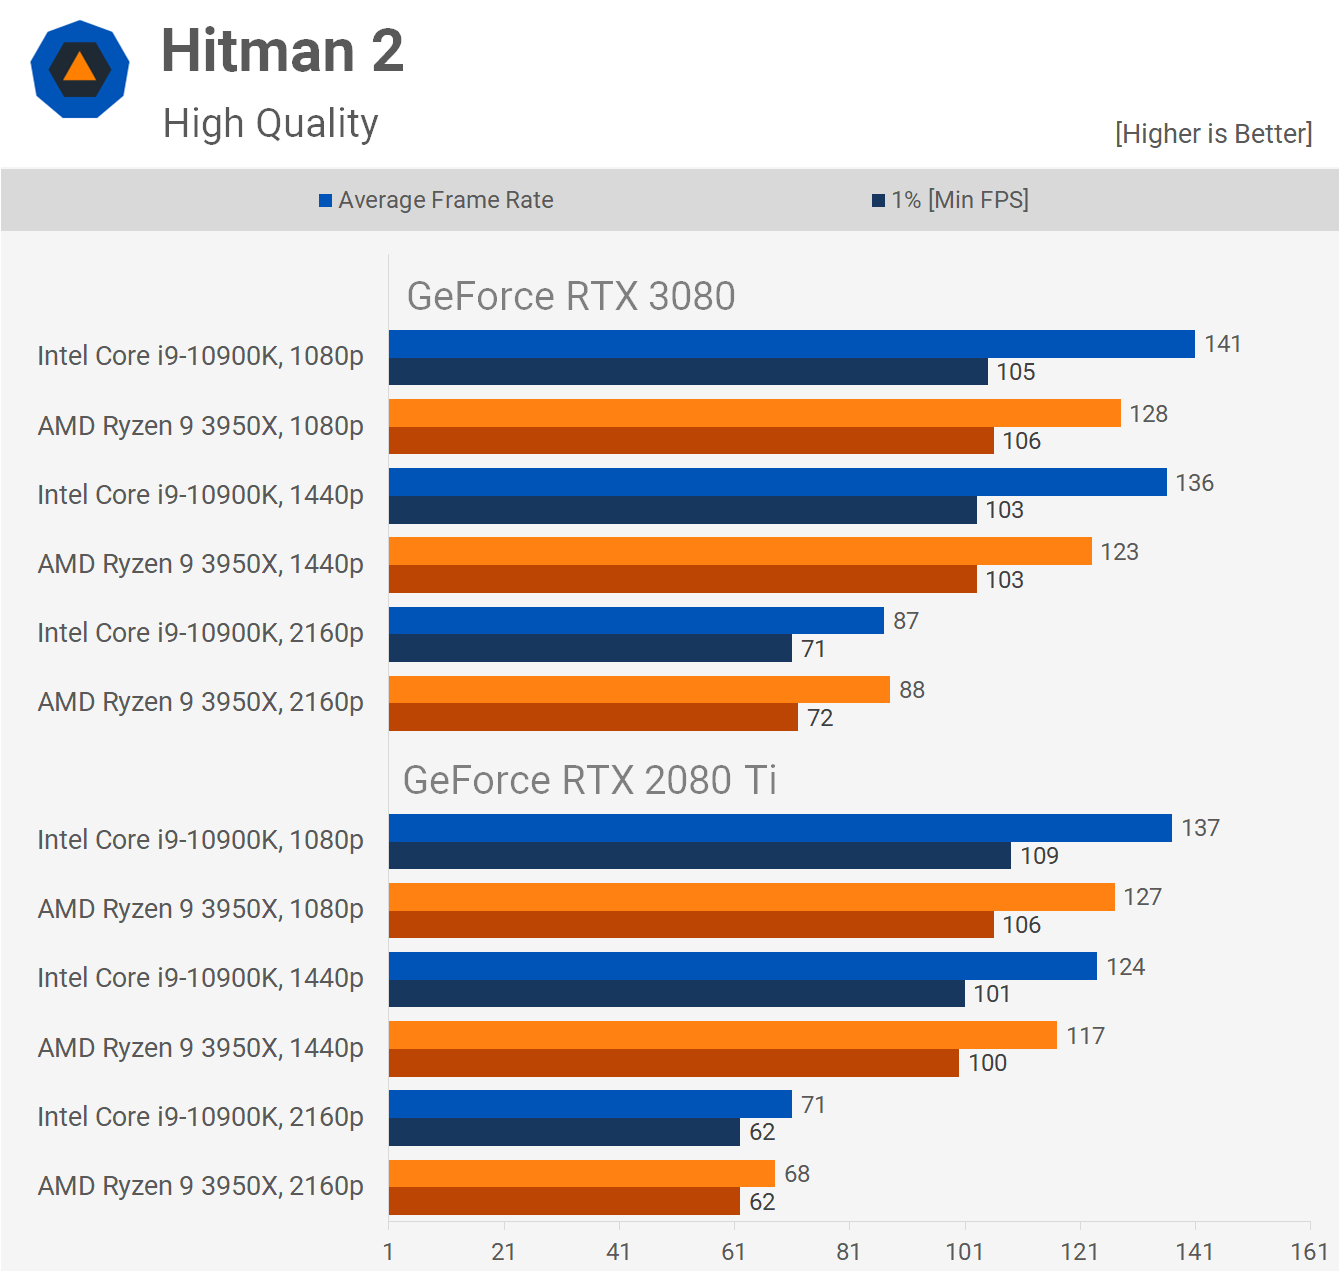Select Intel Core i9-10900K, 2160p label under RTX 3080
The width and height of the screenshot is (1340, 1272).
tap(201, 633)
